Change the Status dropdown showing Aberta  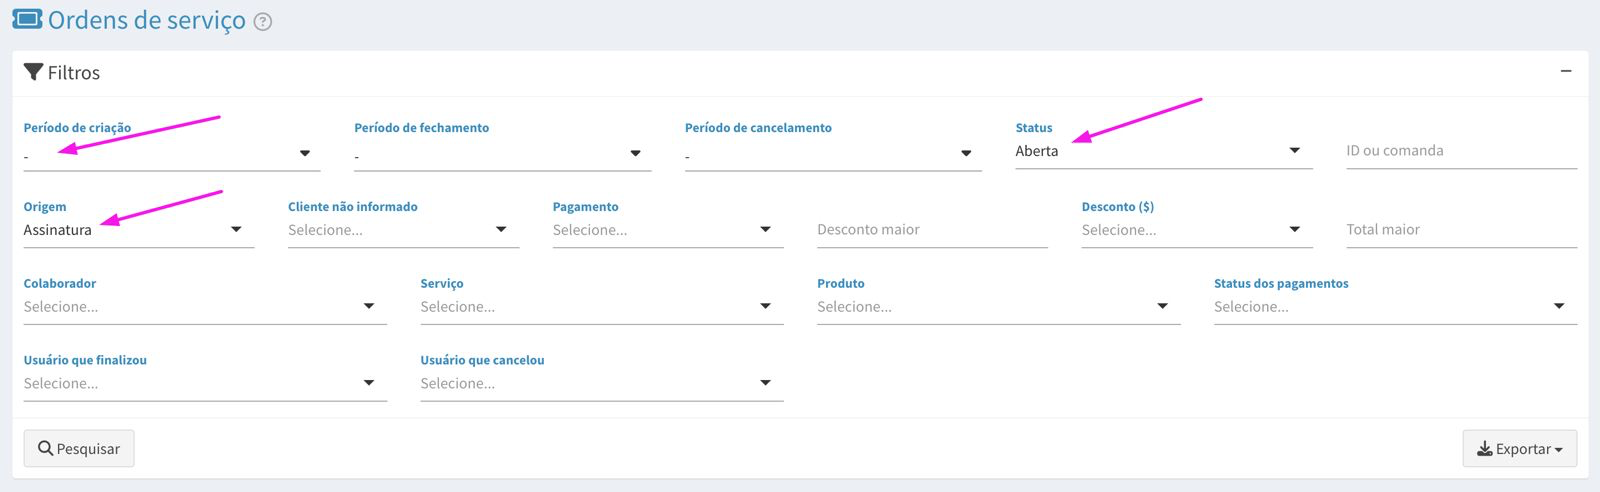pyautogui.click(x=1164, y=152)
